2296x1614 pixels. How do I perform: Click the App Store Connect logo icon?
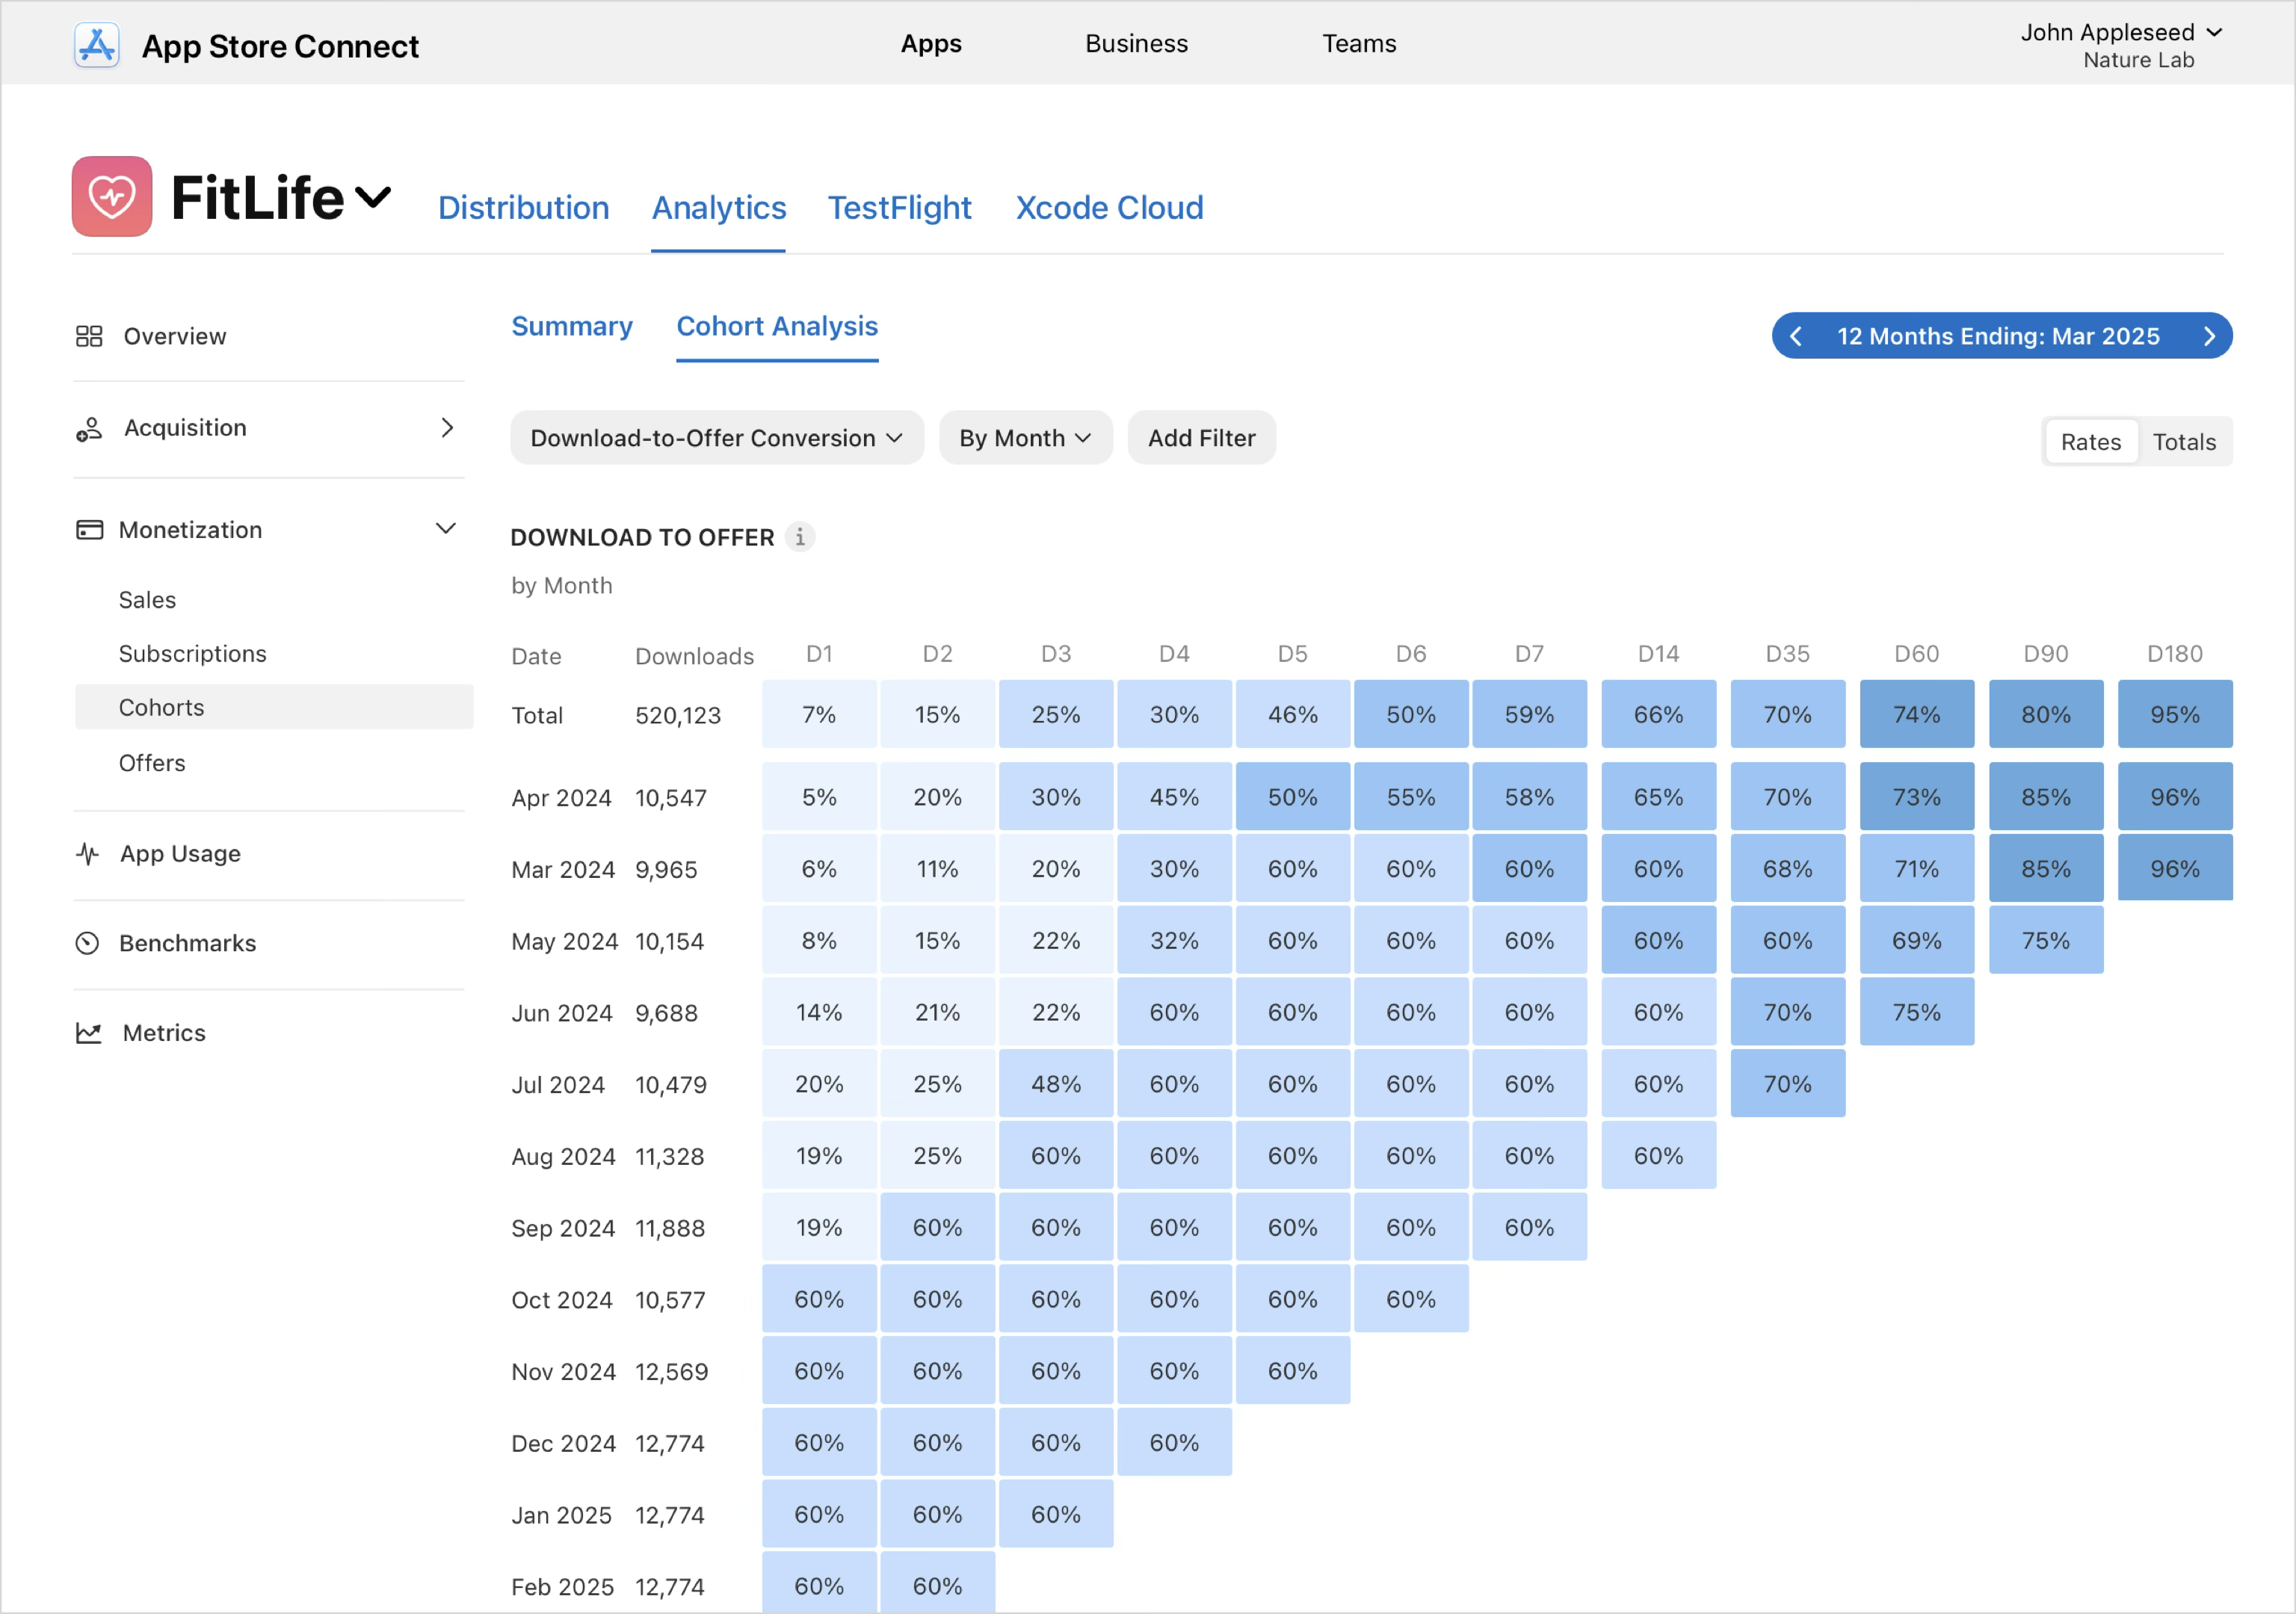(x=96, y=45)
